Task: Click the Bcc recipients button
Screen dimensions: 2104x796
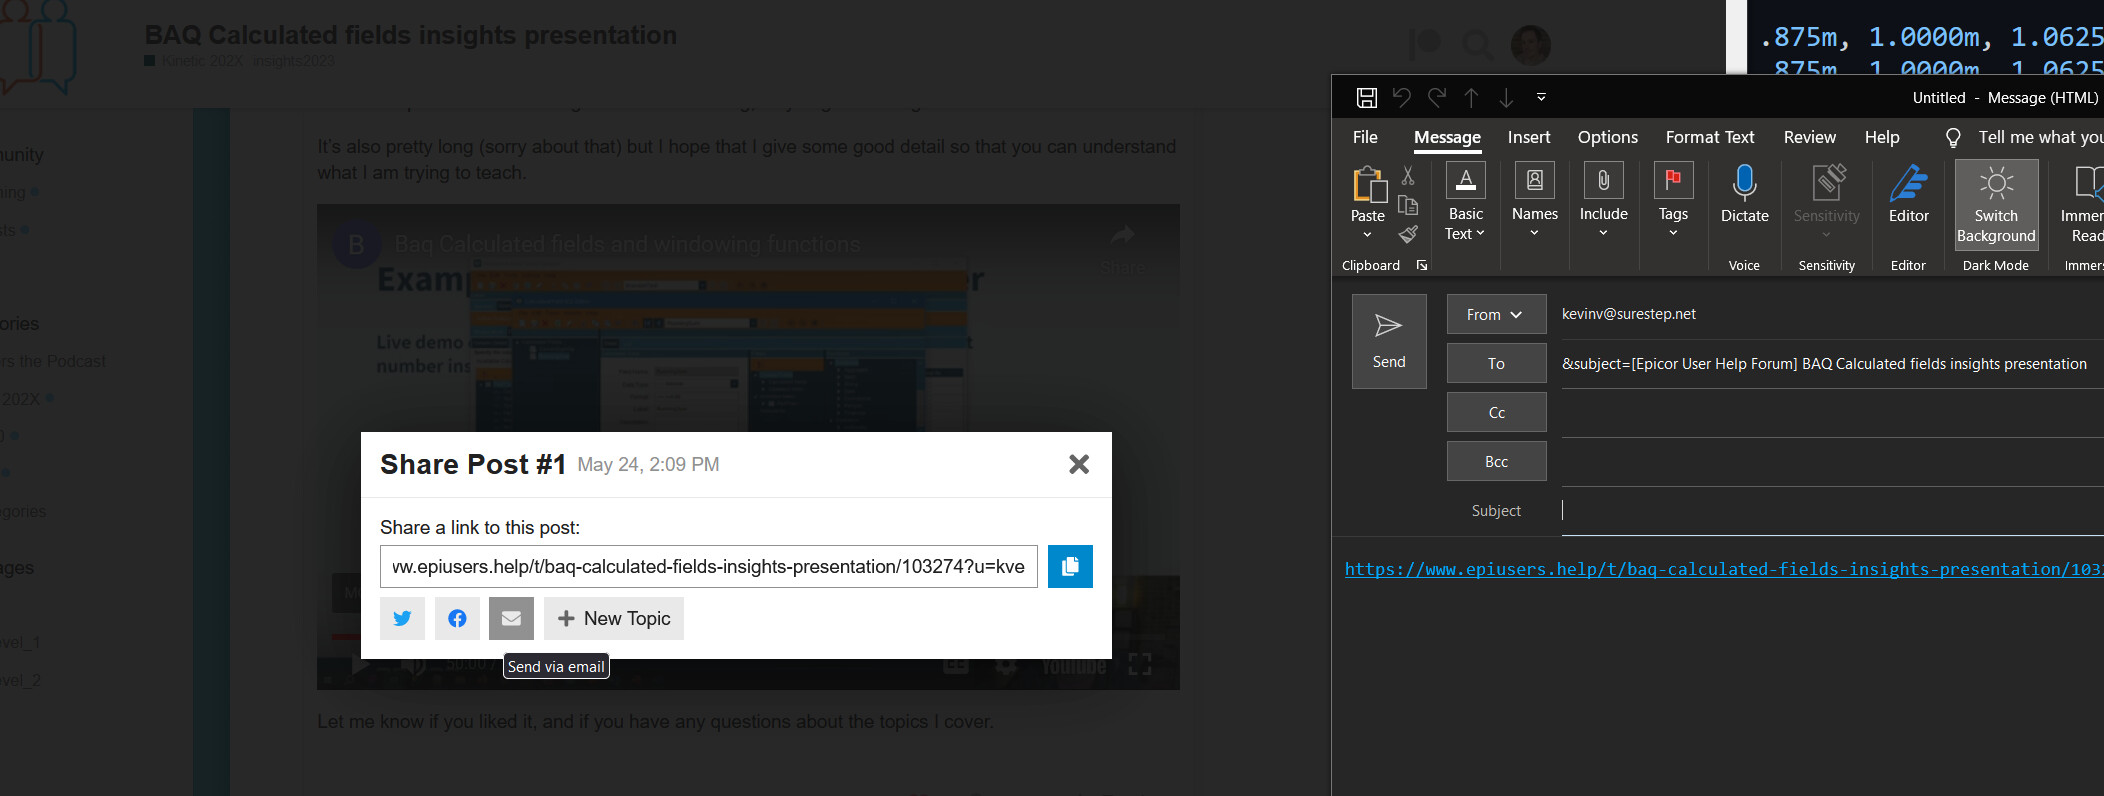Action: [x=1496, y=461]
